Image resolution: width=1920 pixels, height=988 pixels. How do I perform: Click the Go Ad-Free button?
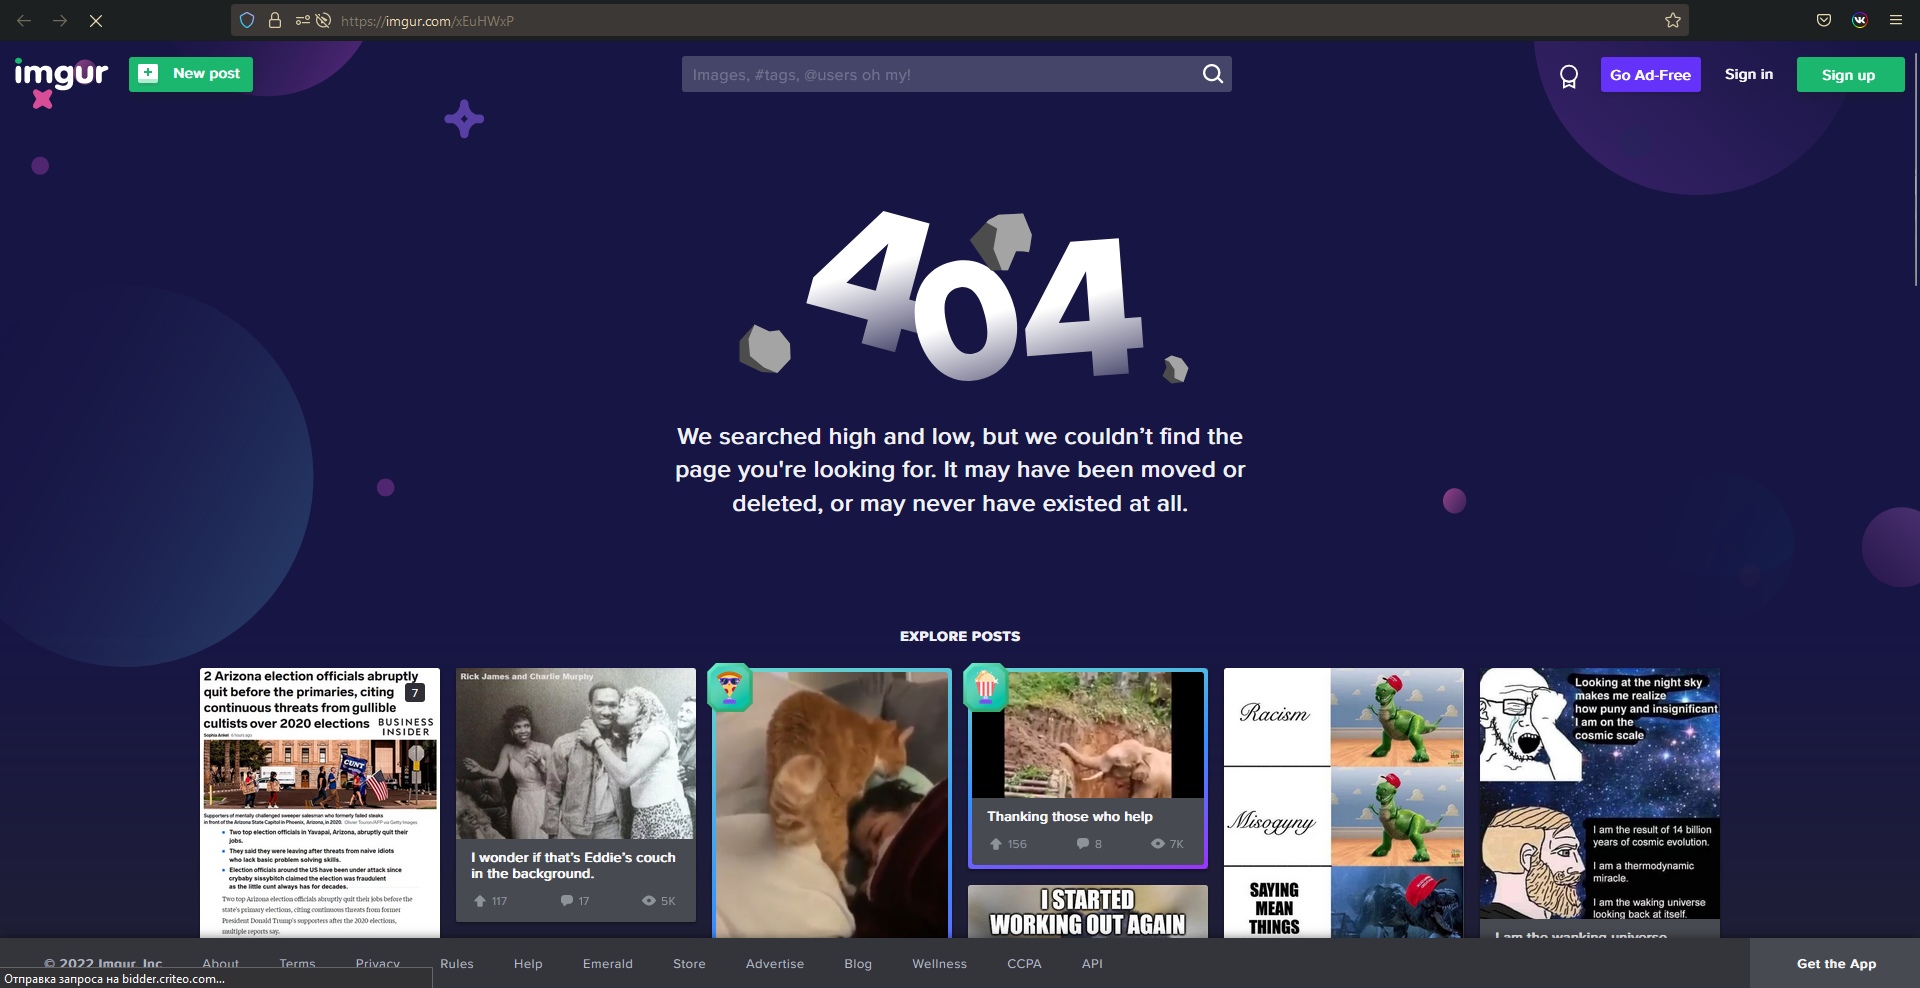[1650, 75]
